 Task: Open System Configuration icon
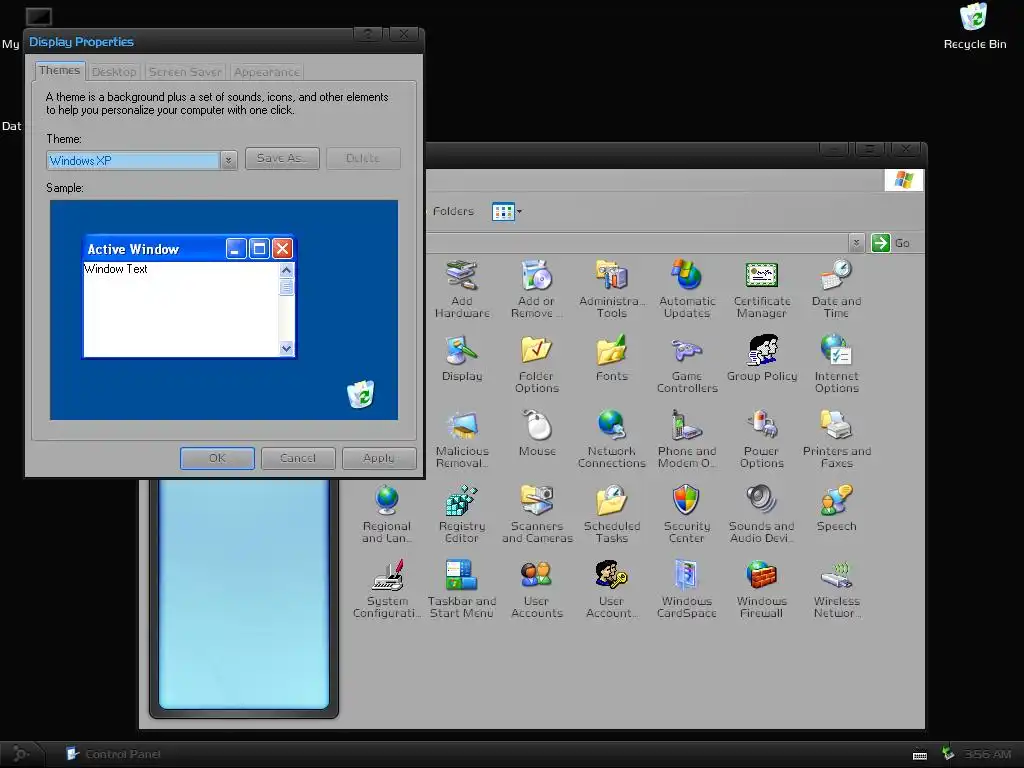pos(387,588)
